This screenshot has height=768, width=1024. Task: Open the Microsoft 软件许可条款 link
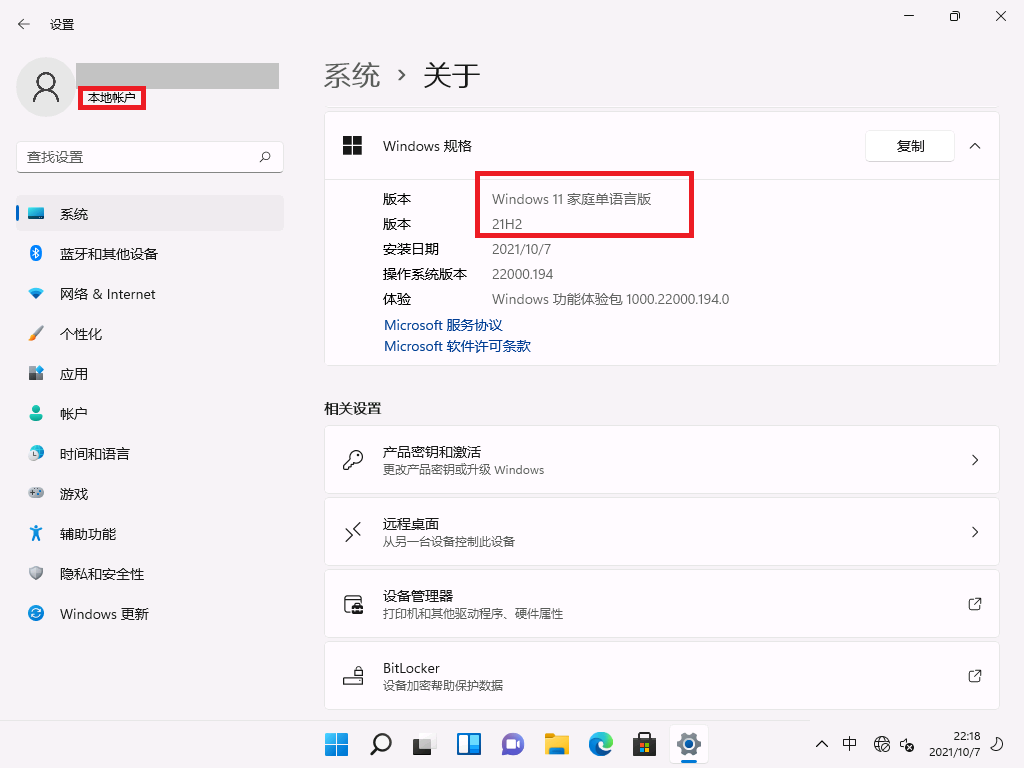[457, 346]
